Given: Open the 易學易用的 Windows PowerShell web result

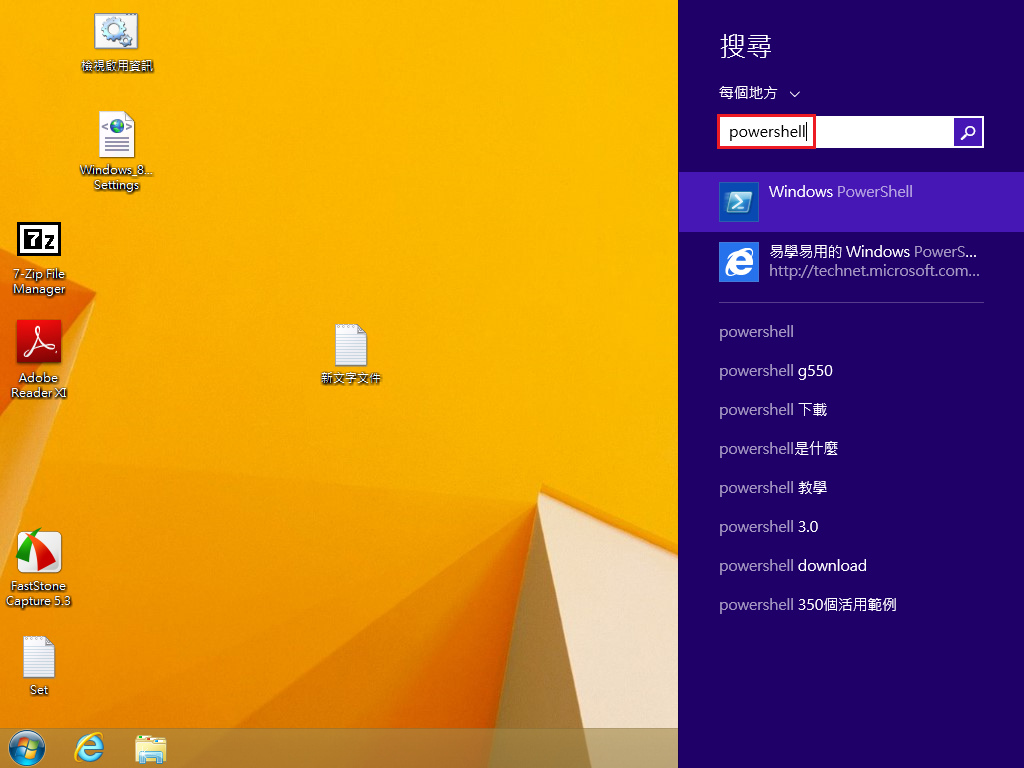Looking at the screenshot, I should click(x=851, y=262).
